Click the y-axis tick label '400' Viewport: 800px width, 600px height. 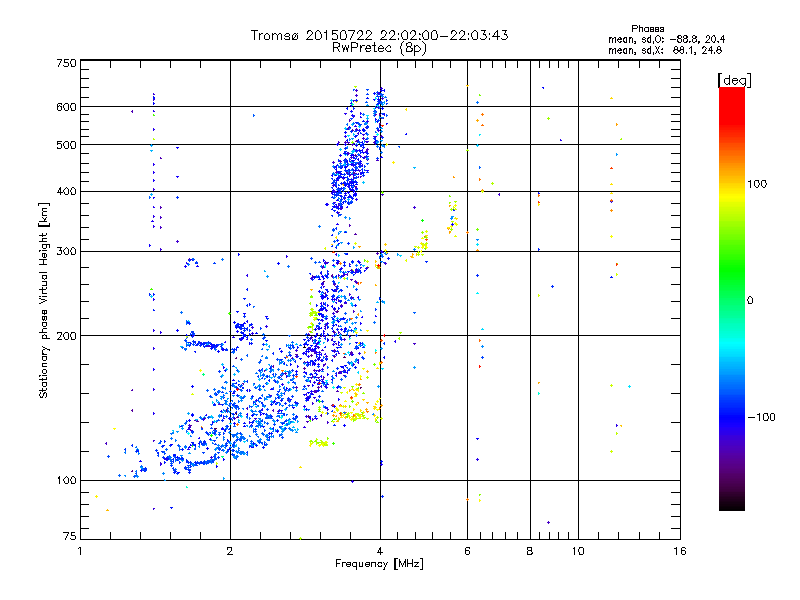tap(66, 192)
